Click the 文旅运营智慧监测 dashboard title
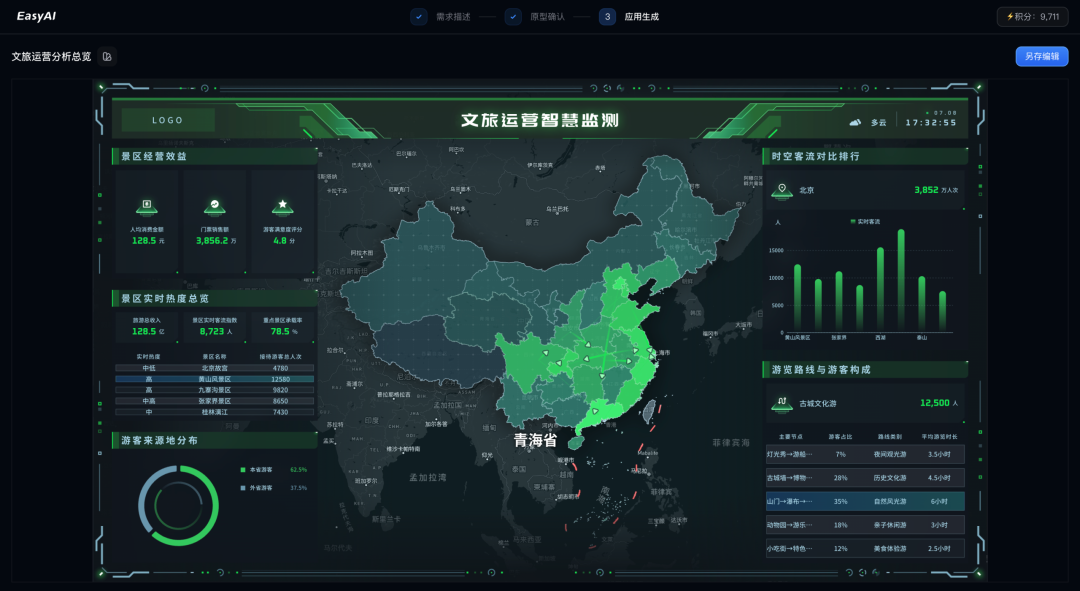Image resolution: width=1080 pixels, height=591 pixels. pyautogui.click(x=540, y=120)
